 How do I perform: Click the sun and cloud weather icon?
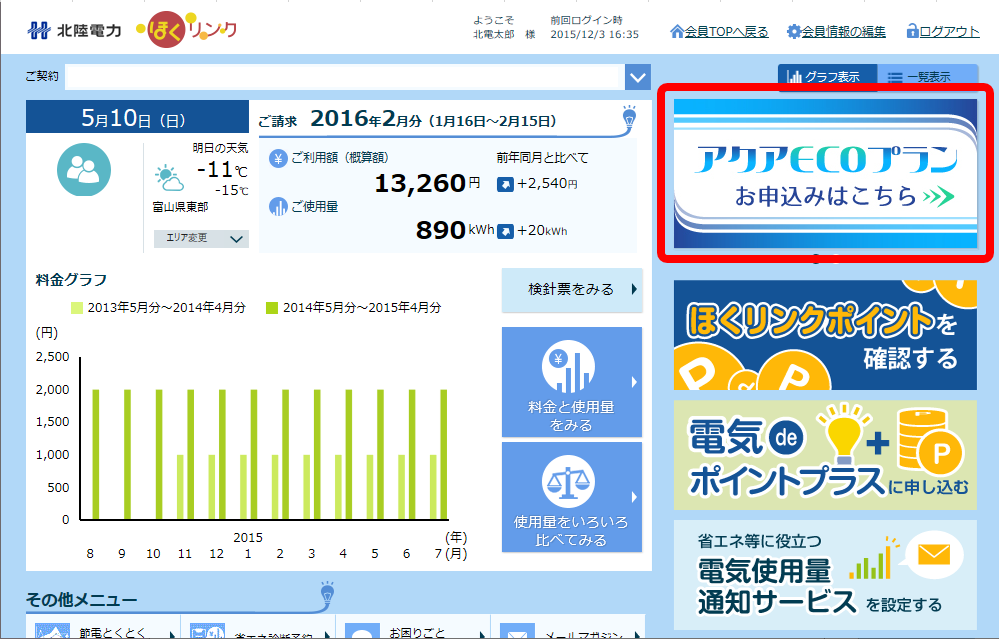click(x=169, y=178)
